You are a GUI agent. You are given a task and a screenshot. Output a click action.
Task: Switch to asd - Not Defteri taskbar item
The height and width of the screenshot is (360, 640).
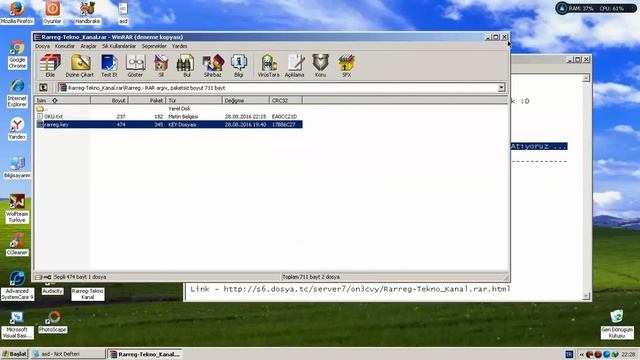68,354
